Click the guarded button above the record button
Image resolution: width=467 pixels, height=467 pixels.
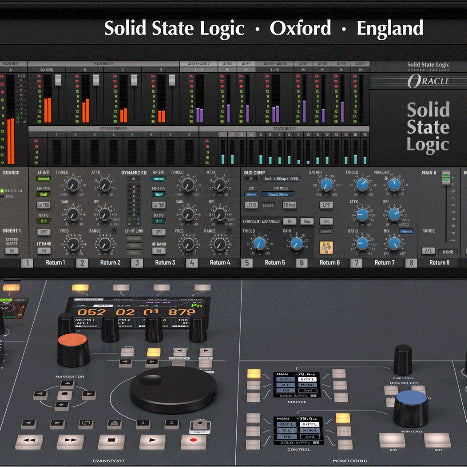(x=200, y=427)
